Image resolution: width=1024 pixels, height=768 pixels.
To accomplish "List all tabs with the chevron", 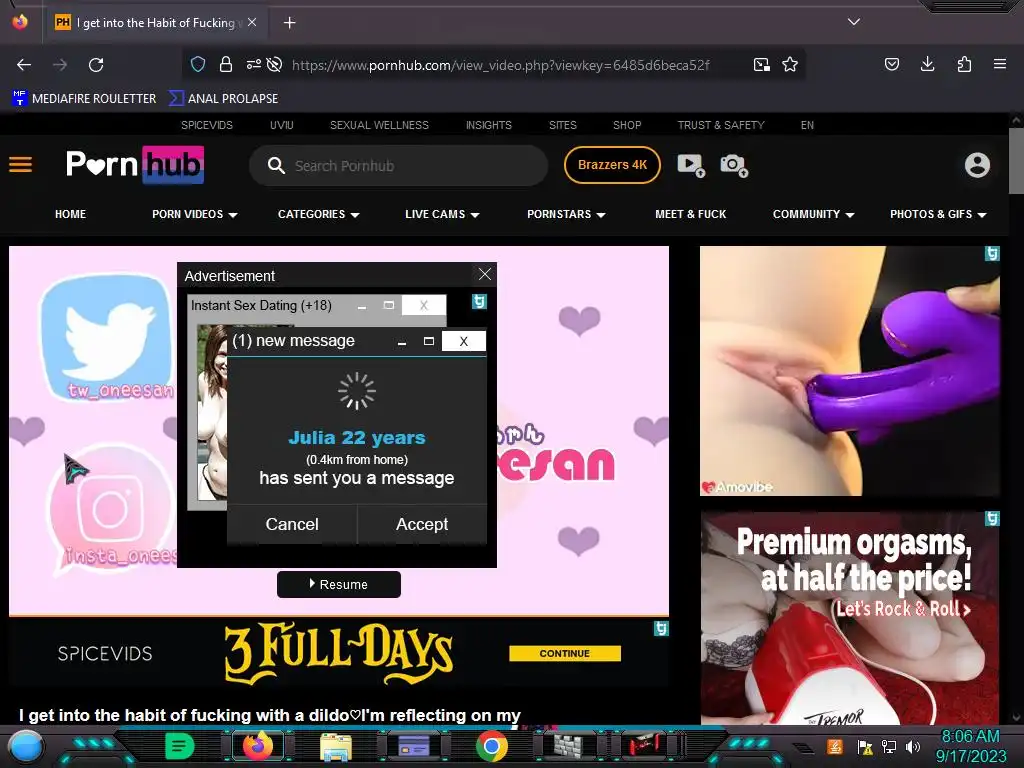I will pyautogui.click(x=854, y=22).
